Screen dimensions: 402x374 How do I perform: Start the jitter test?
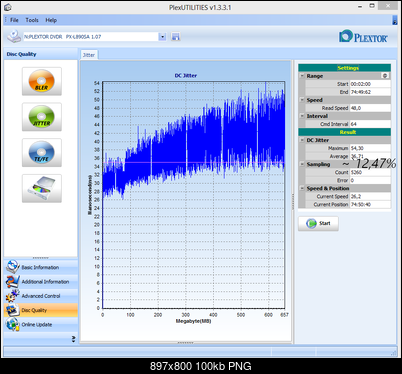pyautogui.click(x=318, y=223)
